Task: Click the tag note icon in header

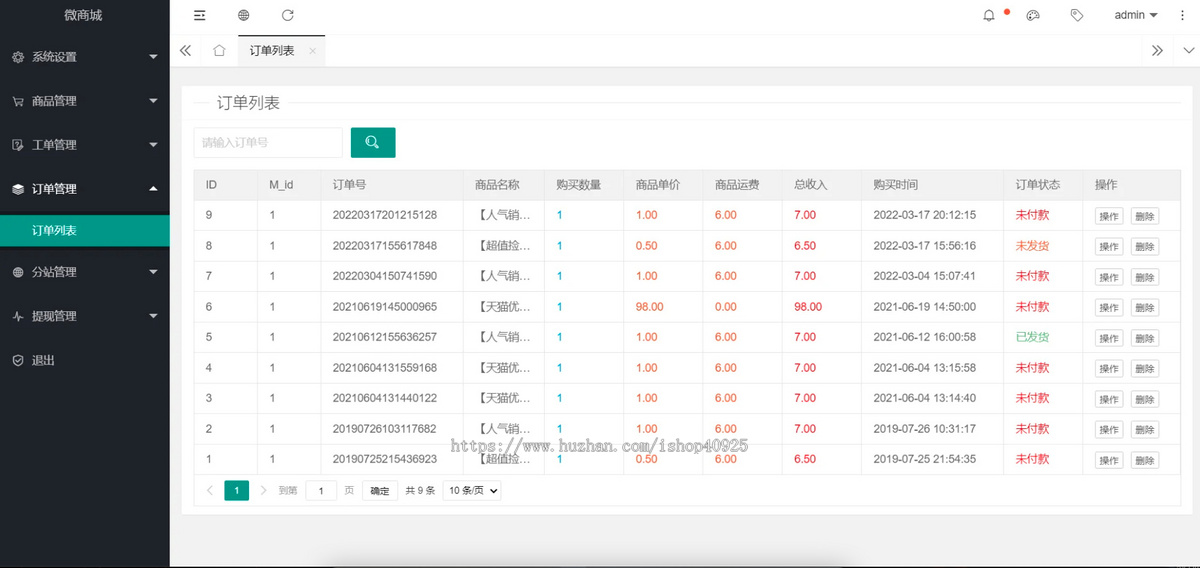Action: (x=1077, y=15)
